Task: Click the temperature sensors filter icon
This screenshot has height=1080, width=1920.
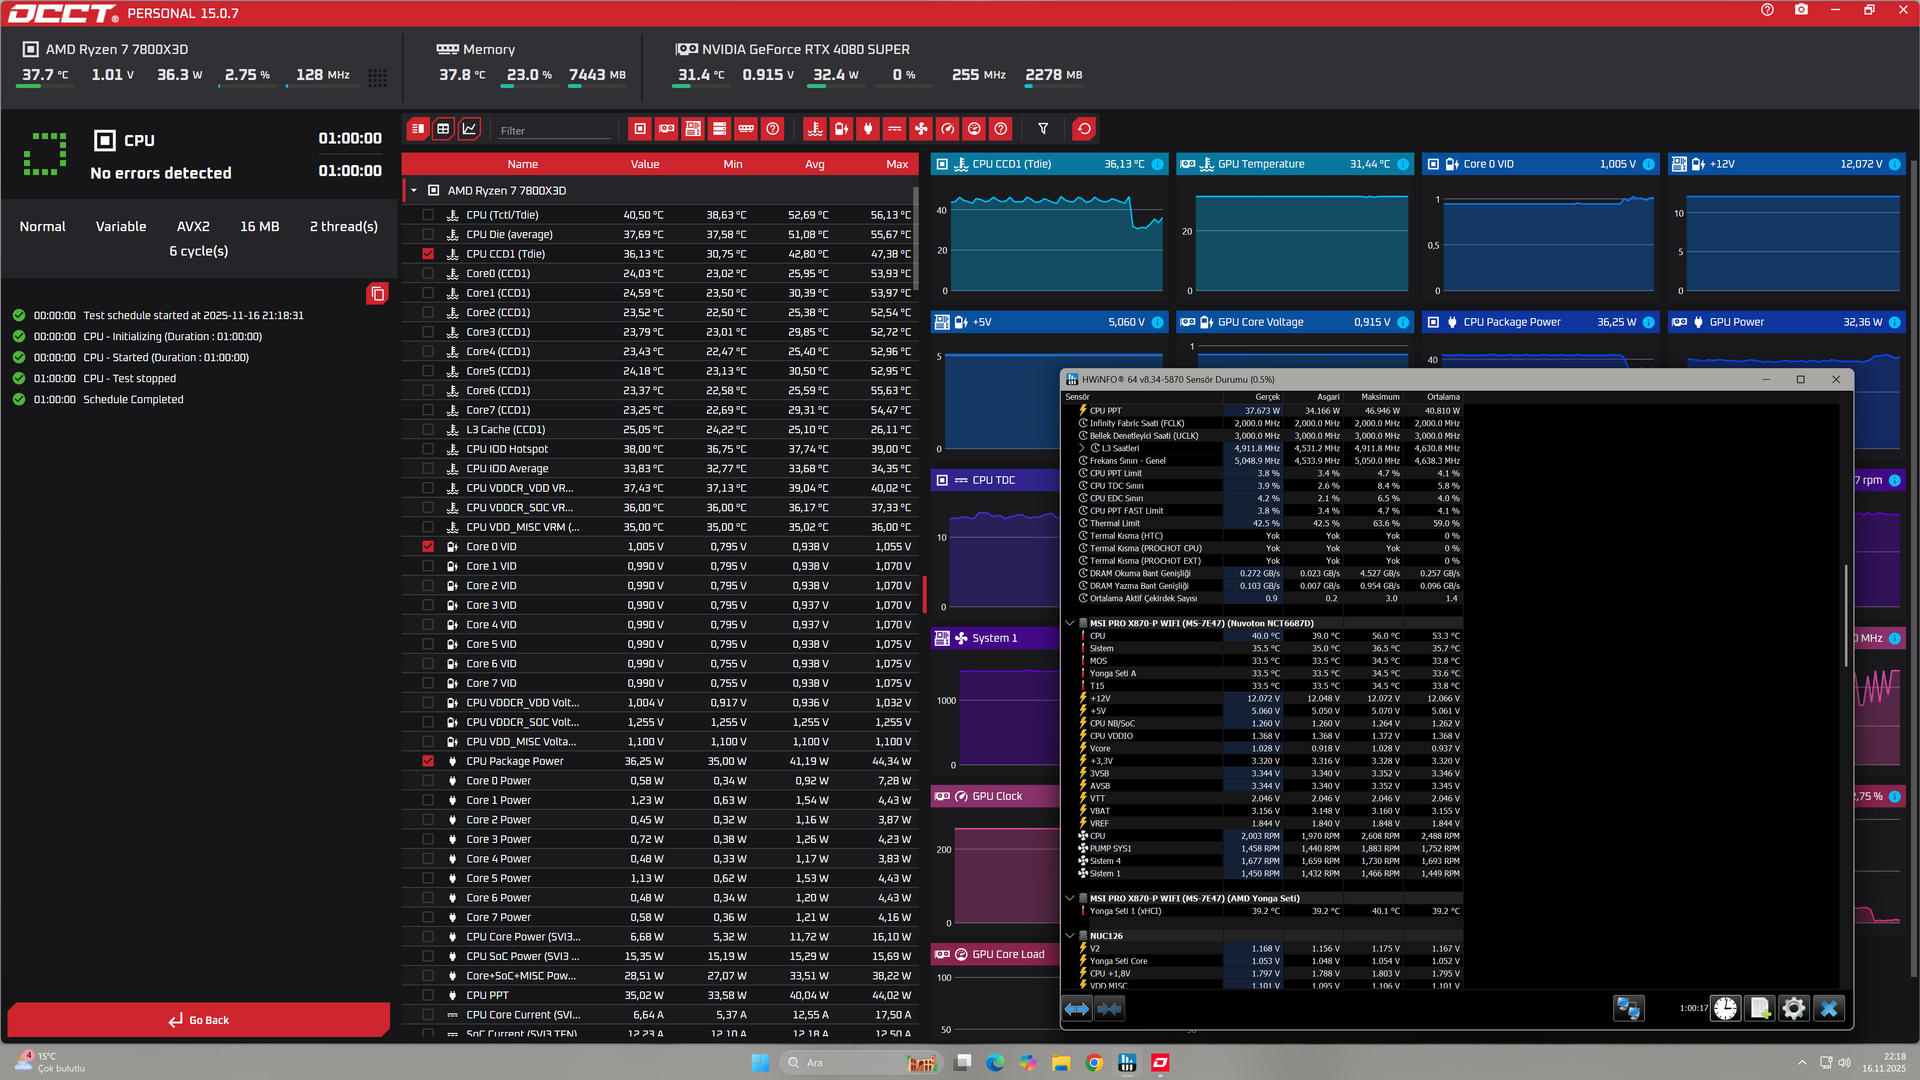Action: coord(815,129)
